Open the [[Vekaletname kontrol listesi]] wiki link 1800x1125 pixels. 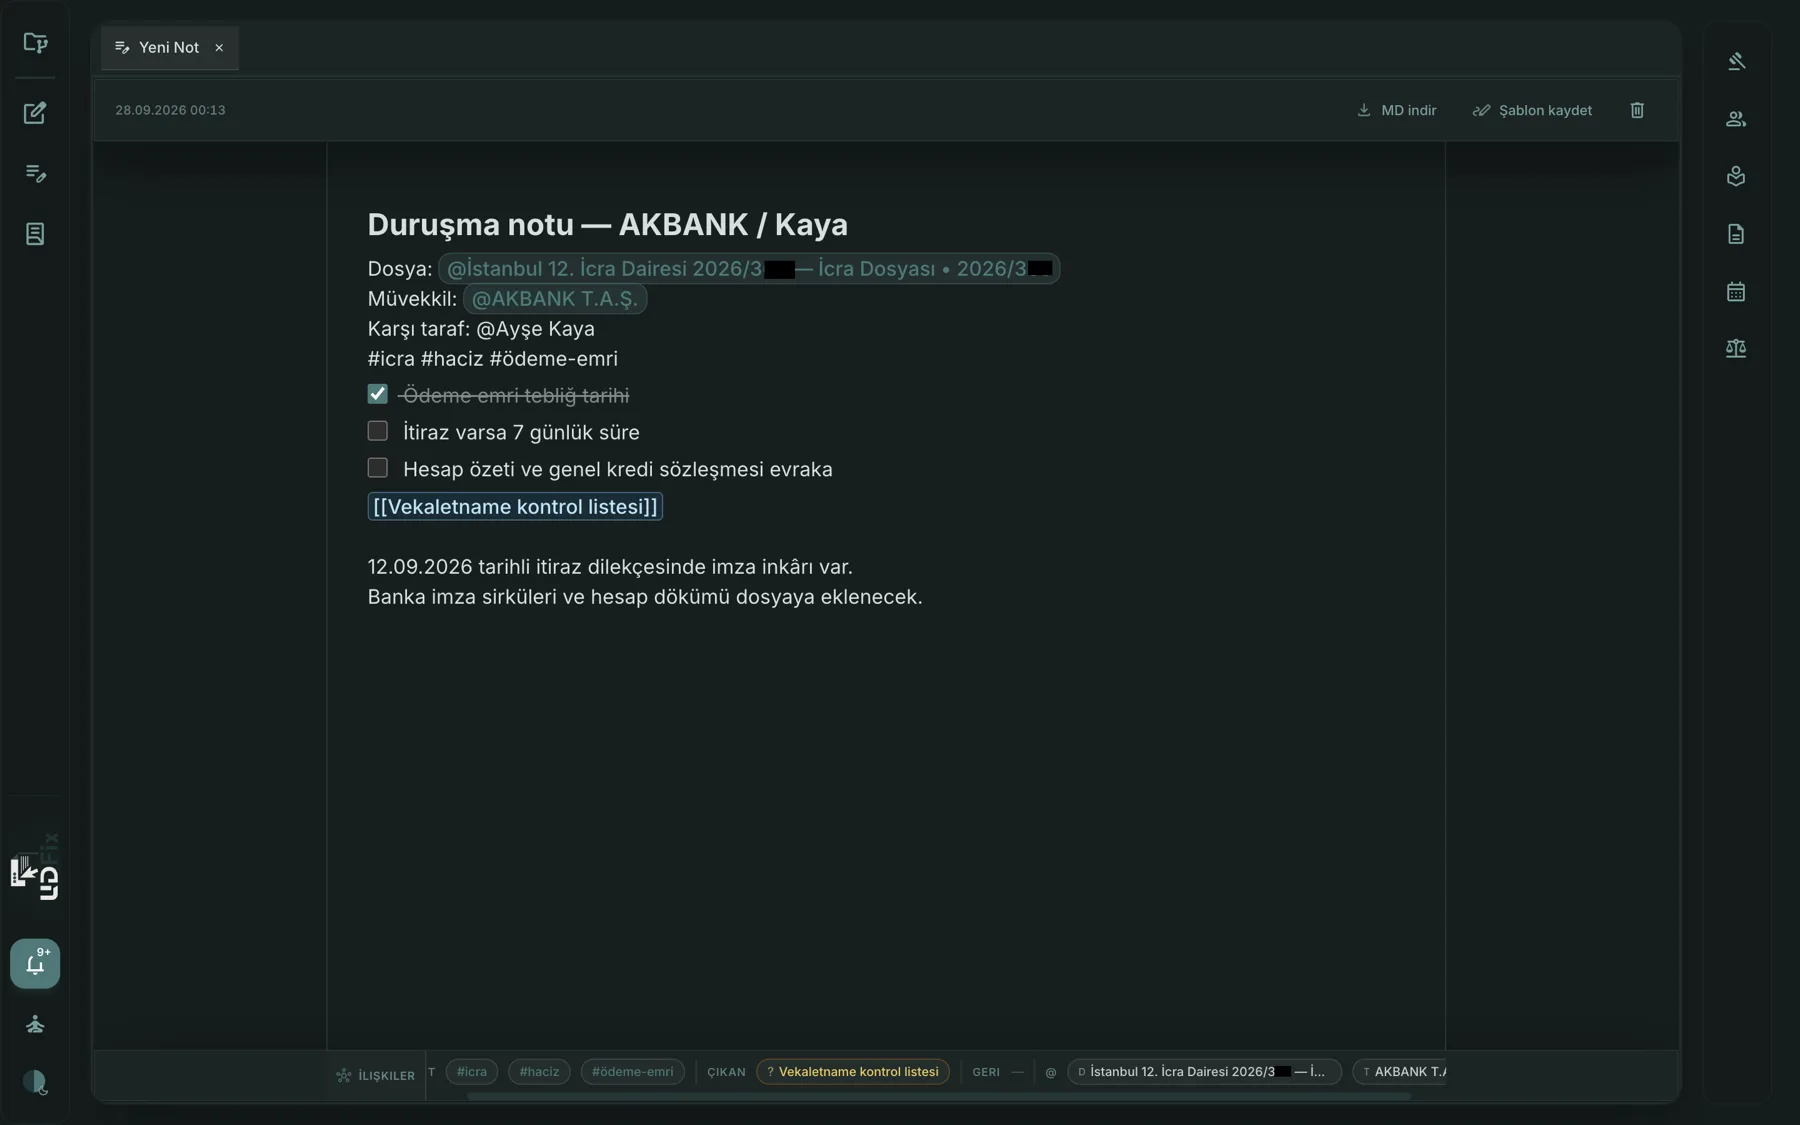tap(515, 507)
